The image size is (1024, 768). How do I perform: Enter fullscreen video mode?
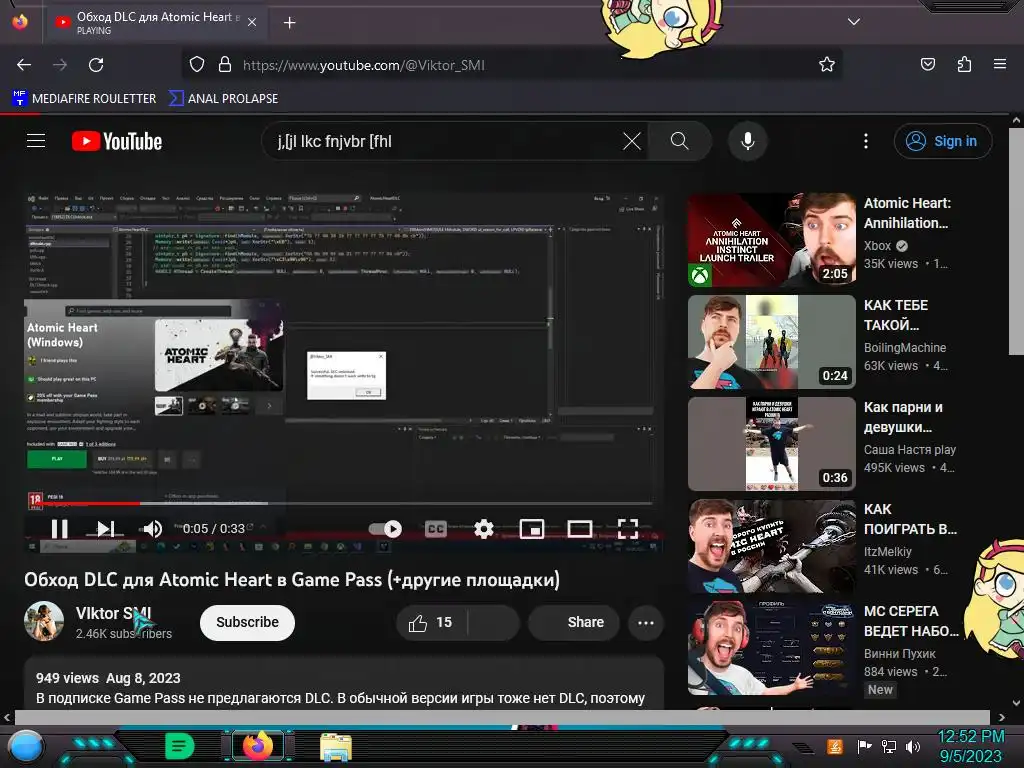(628, 529)
